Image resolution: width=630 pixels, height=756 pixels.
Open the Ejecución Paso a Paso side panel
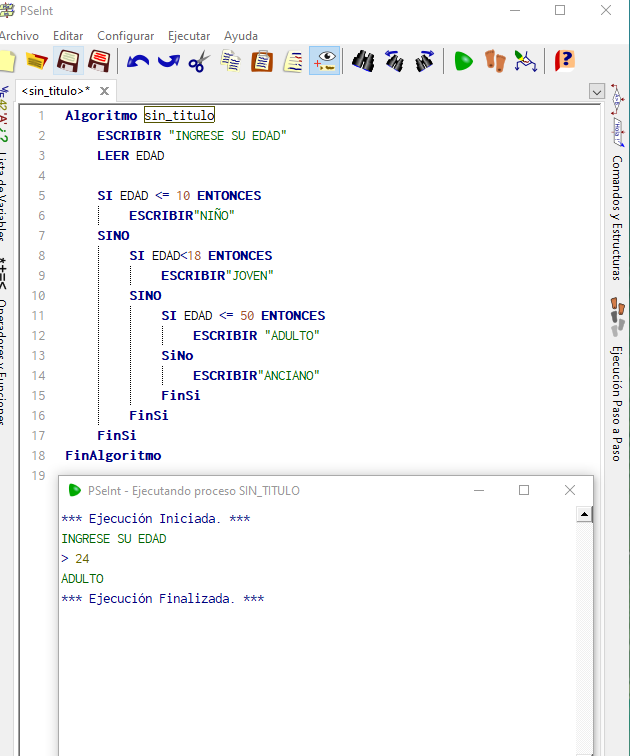(x=617, y=404)
